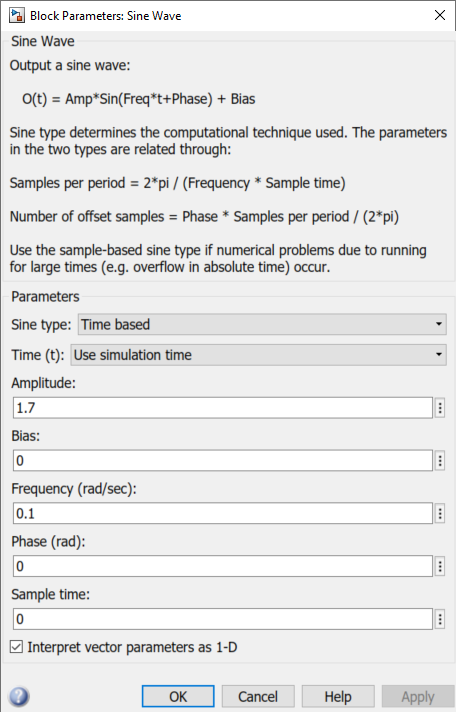456x712 pixels.
Task: Click into the Sample time field
Action: (x=223, y=619)
